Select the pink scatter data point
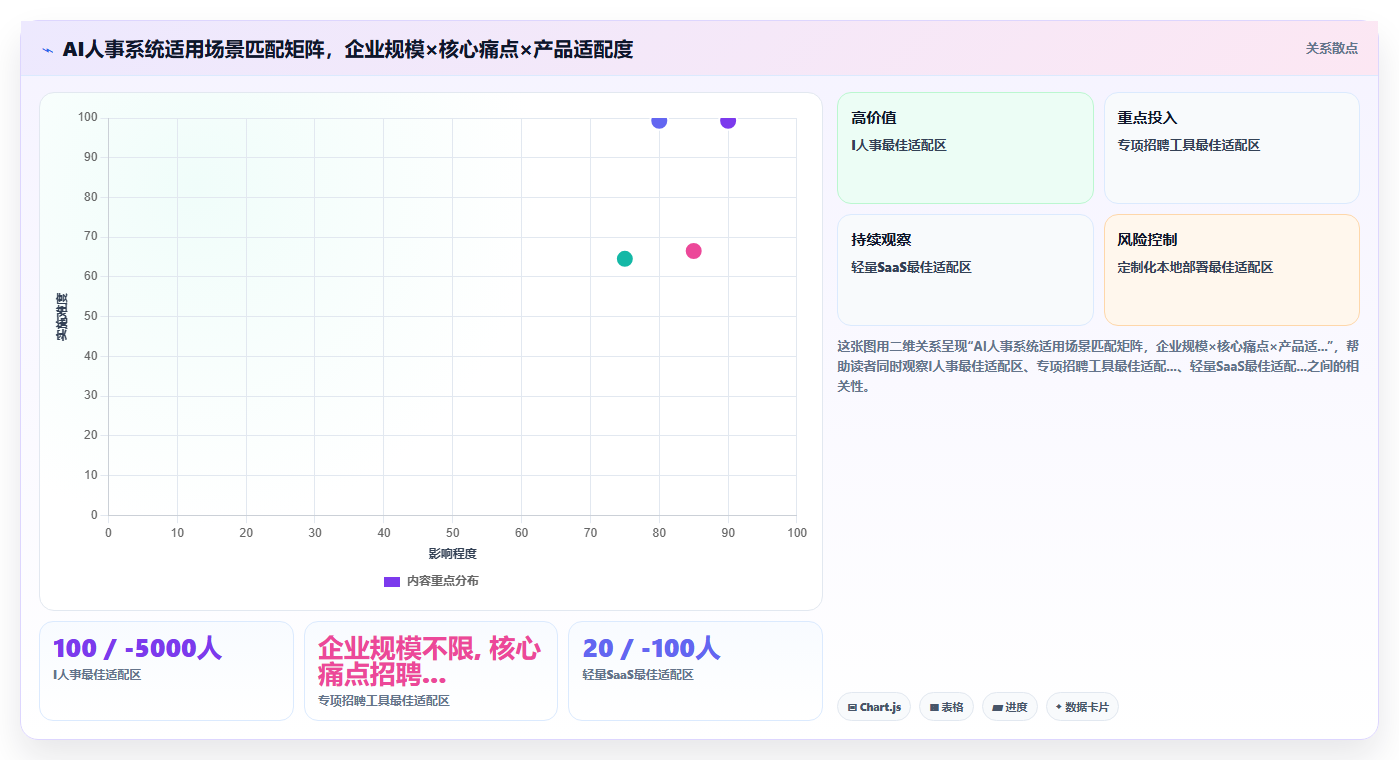1399x760 pixels. tap(693, 251)
